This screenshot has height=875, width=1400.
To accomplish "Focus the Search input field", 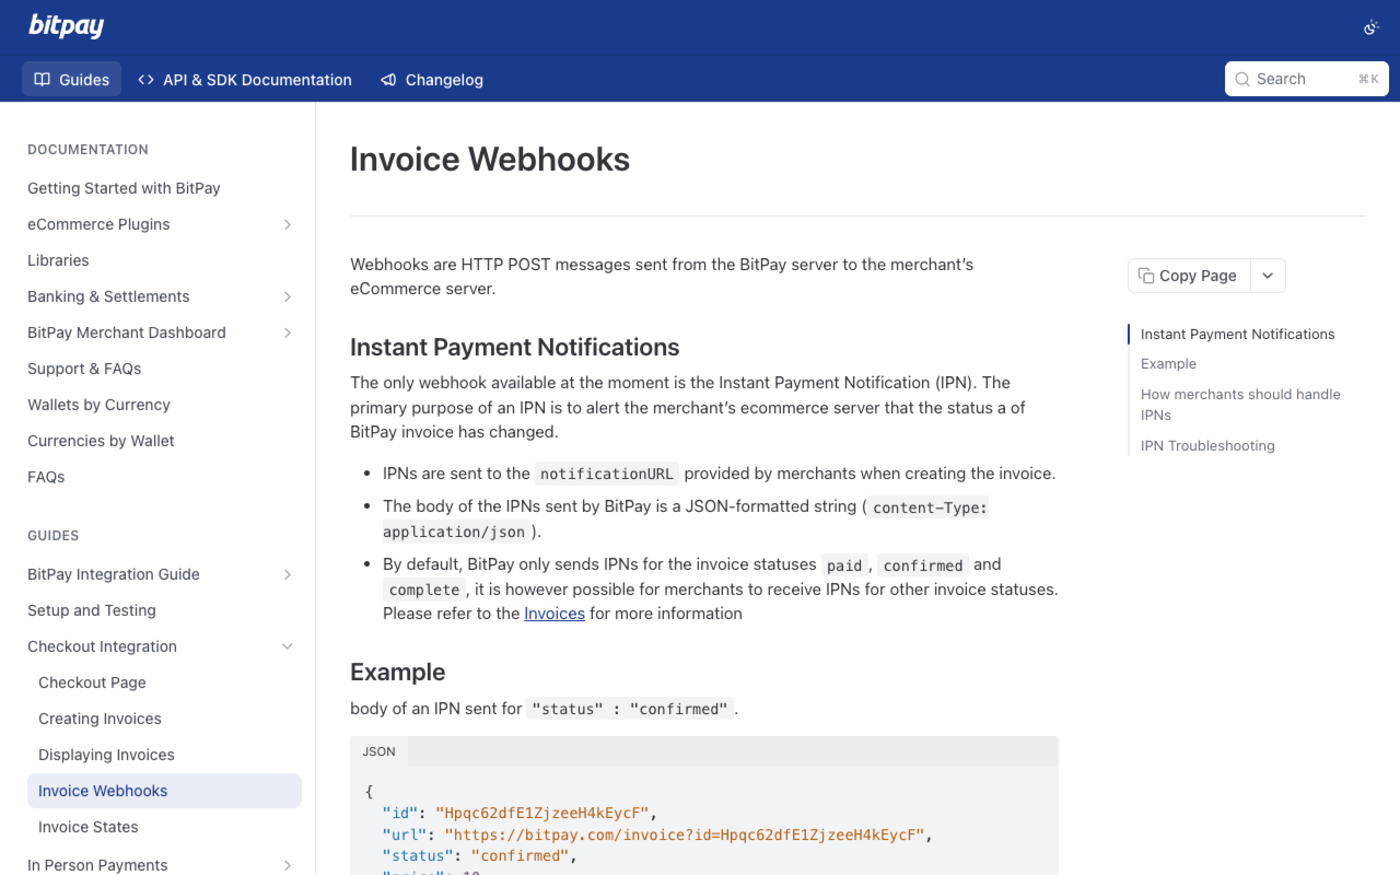I will click(1306, 79).
